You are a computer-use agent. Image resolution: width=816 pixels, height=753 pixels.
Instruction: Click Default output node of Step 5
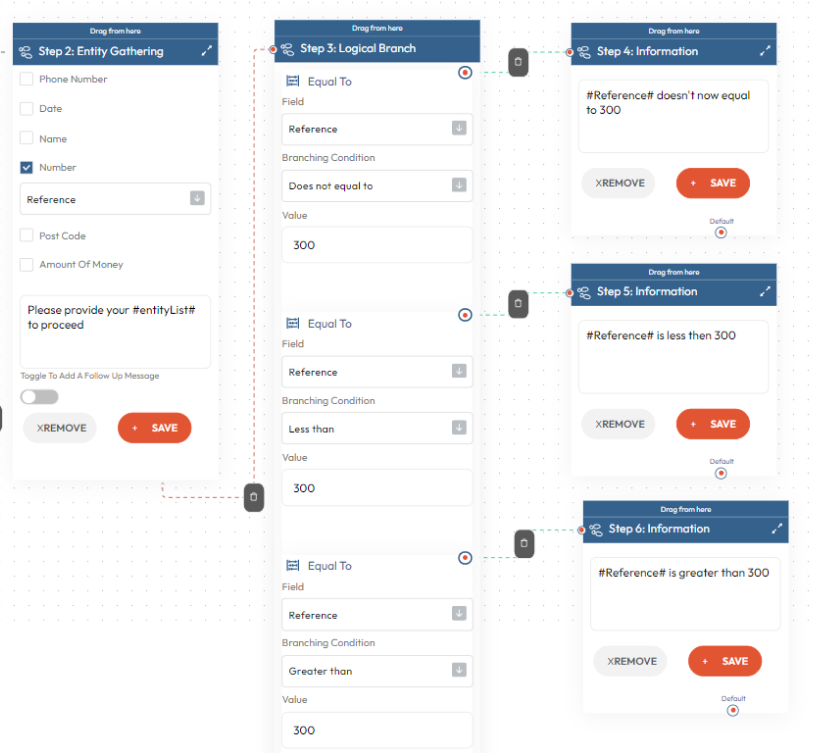pyautogui.click(x=721, y=473)
